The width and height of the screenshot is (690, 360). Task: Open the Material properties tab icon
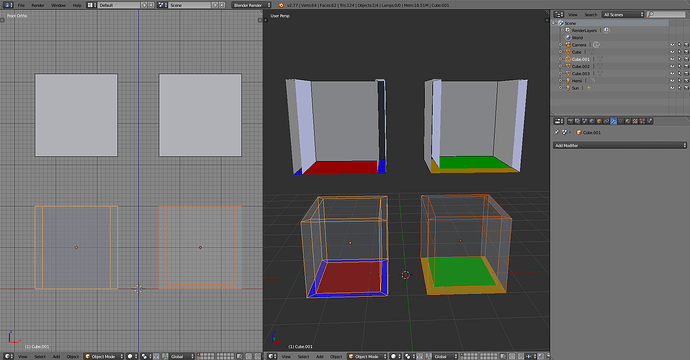tap(628, 121)
